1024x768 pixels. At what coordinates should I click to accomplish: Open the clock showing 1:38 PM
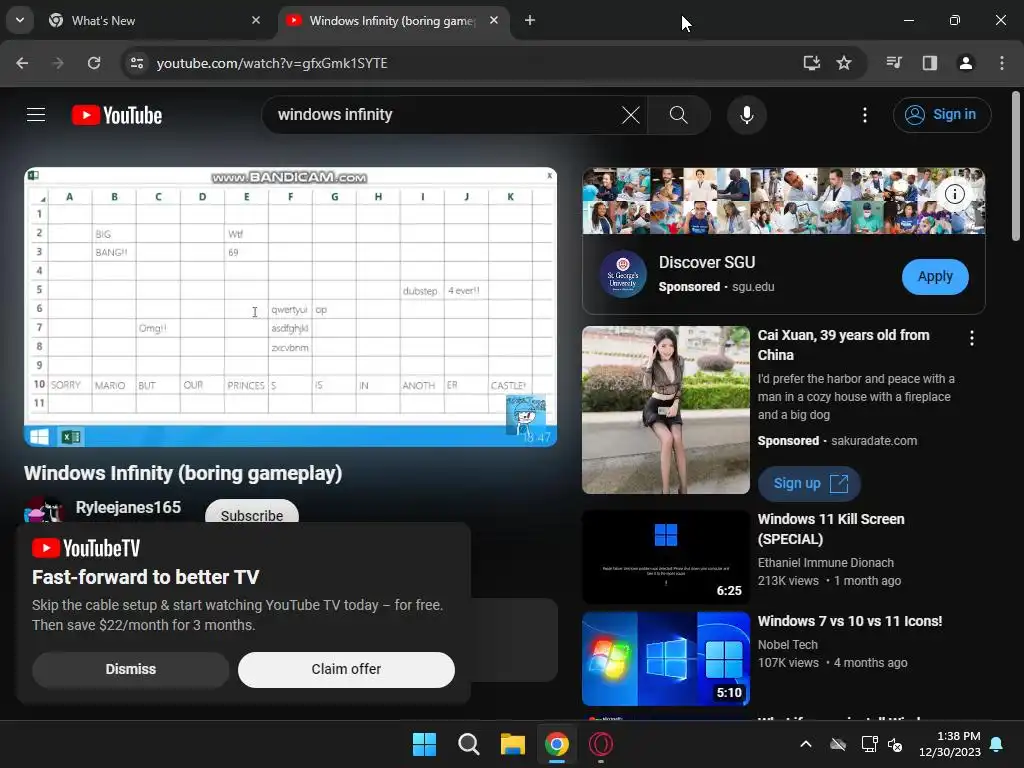pos(950,744)
